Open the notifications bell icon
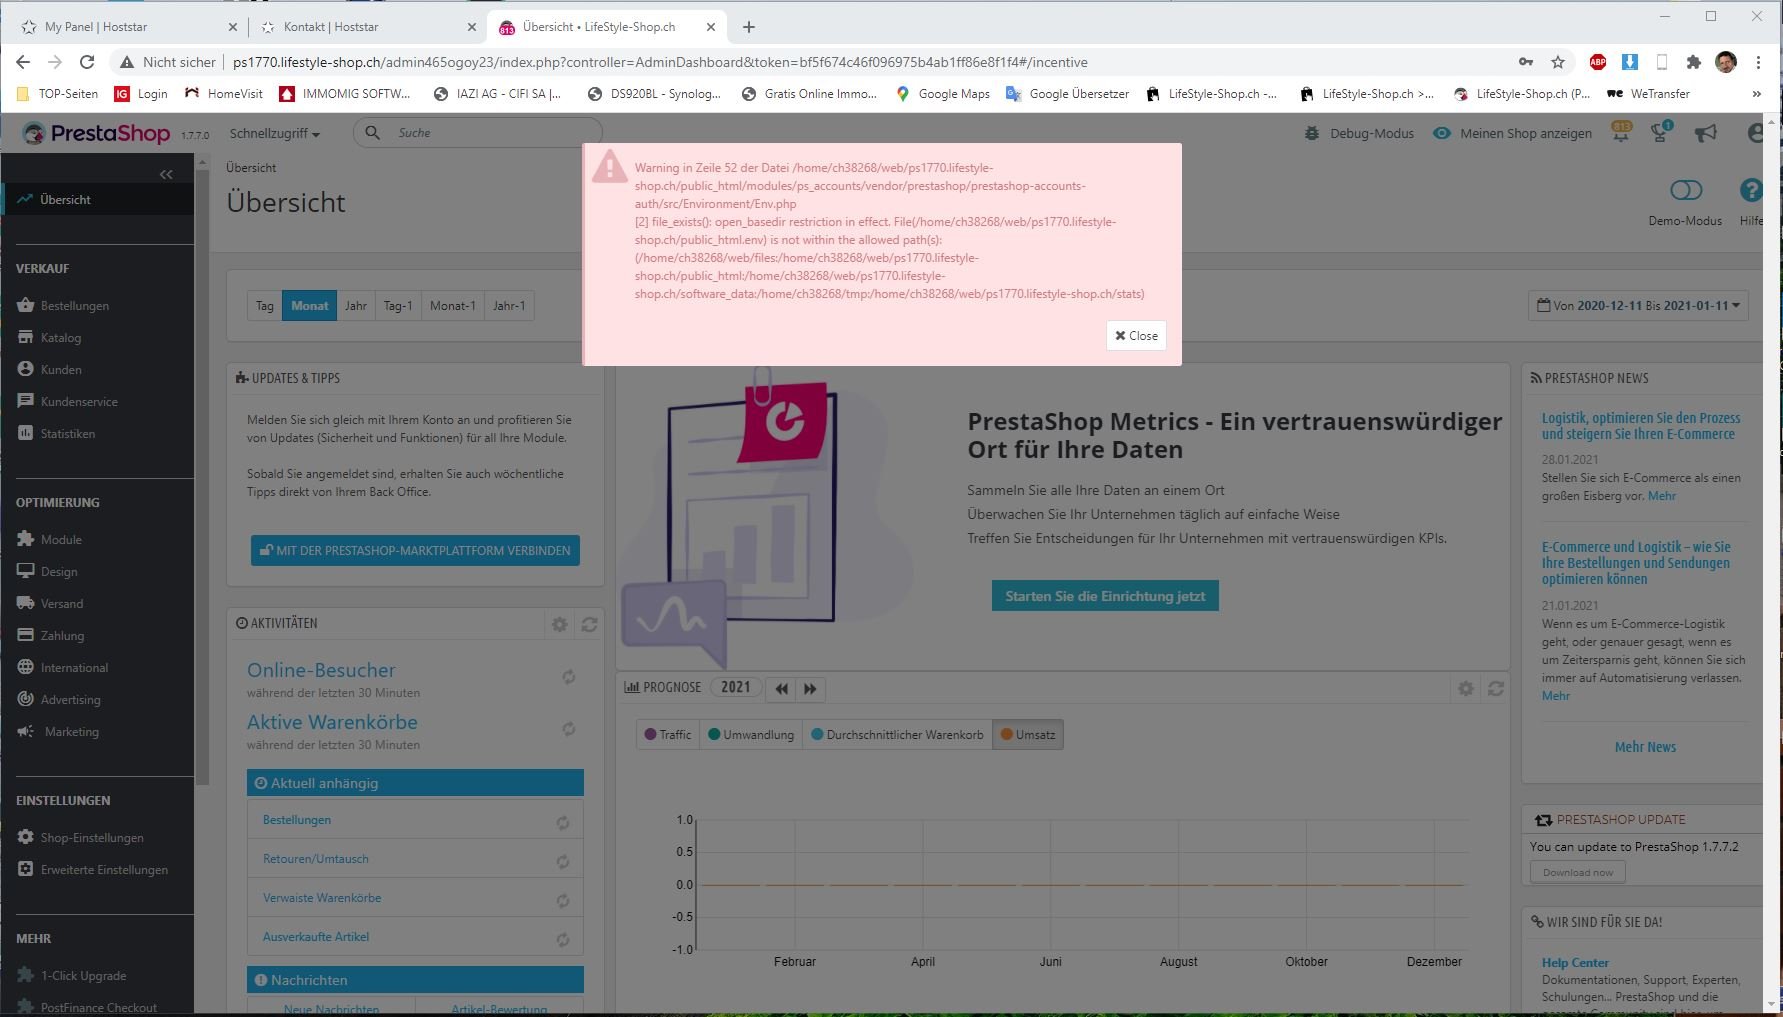Image resolution: width=1783 pixels, height=1017 pixels. 1621,132
